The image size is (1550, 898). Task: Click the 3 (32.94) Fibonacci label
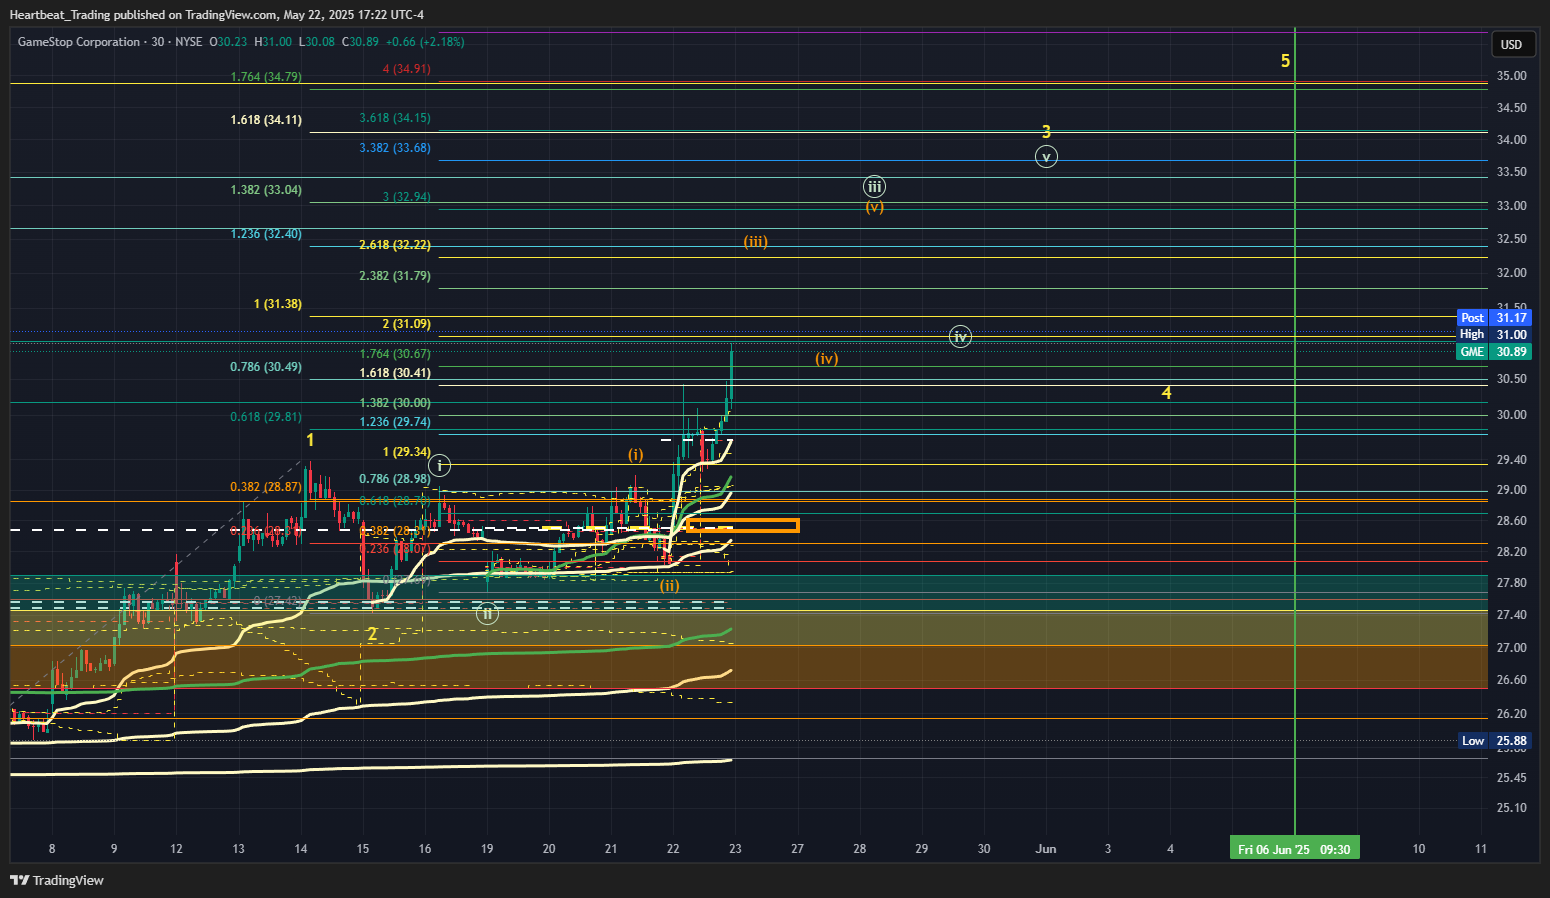point(407,197)
